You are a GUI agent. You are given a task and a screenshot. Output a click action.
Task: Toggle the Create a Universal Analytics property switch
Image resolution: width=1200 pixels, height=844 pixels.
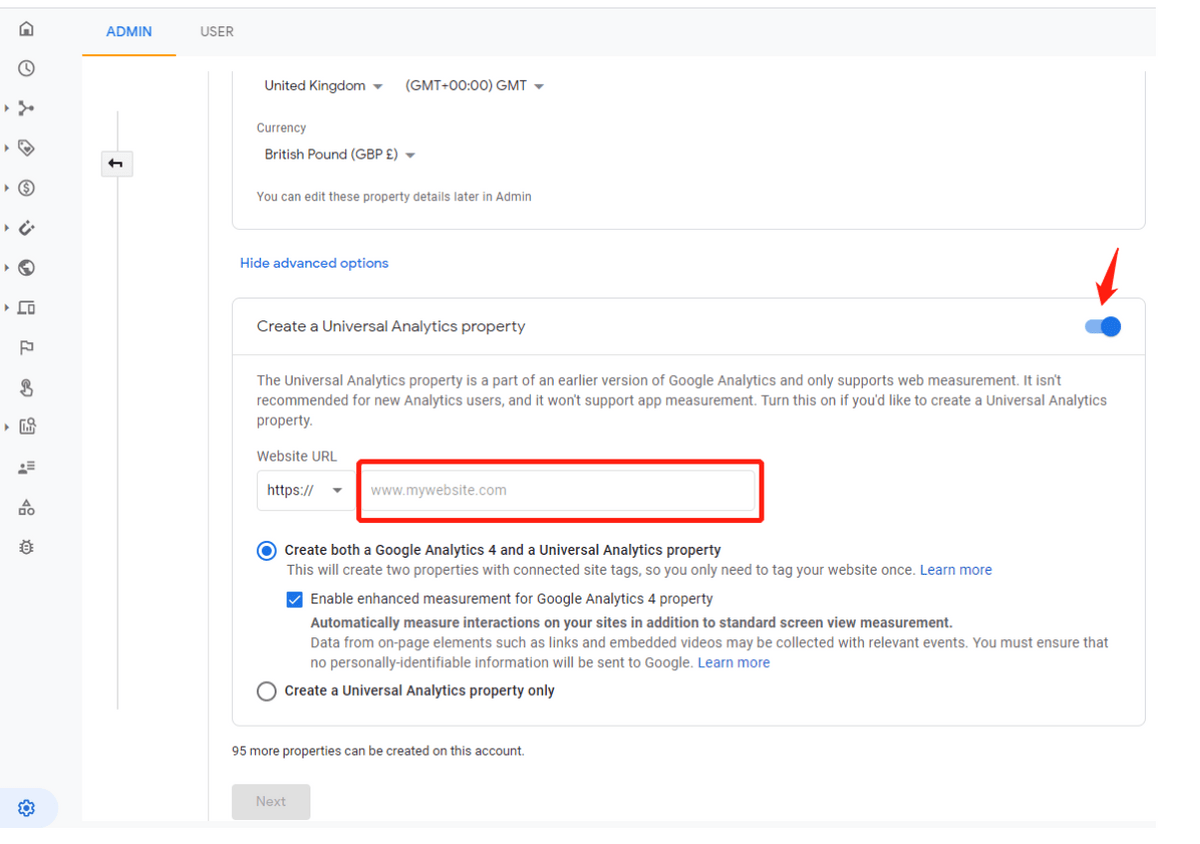(x=1103, y=326)
